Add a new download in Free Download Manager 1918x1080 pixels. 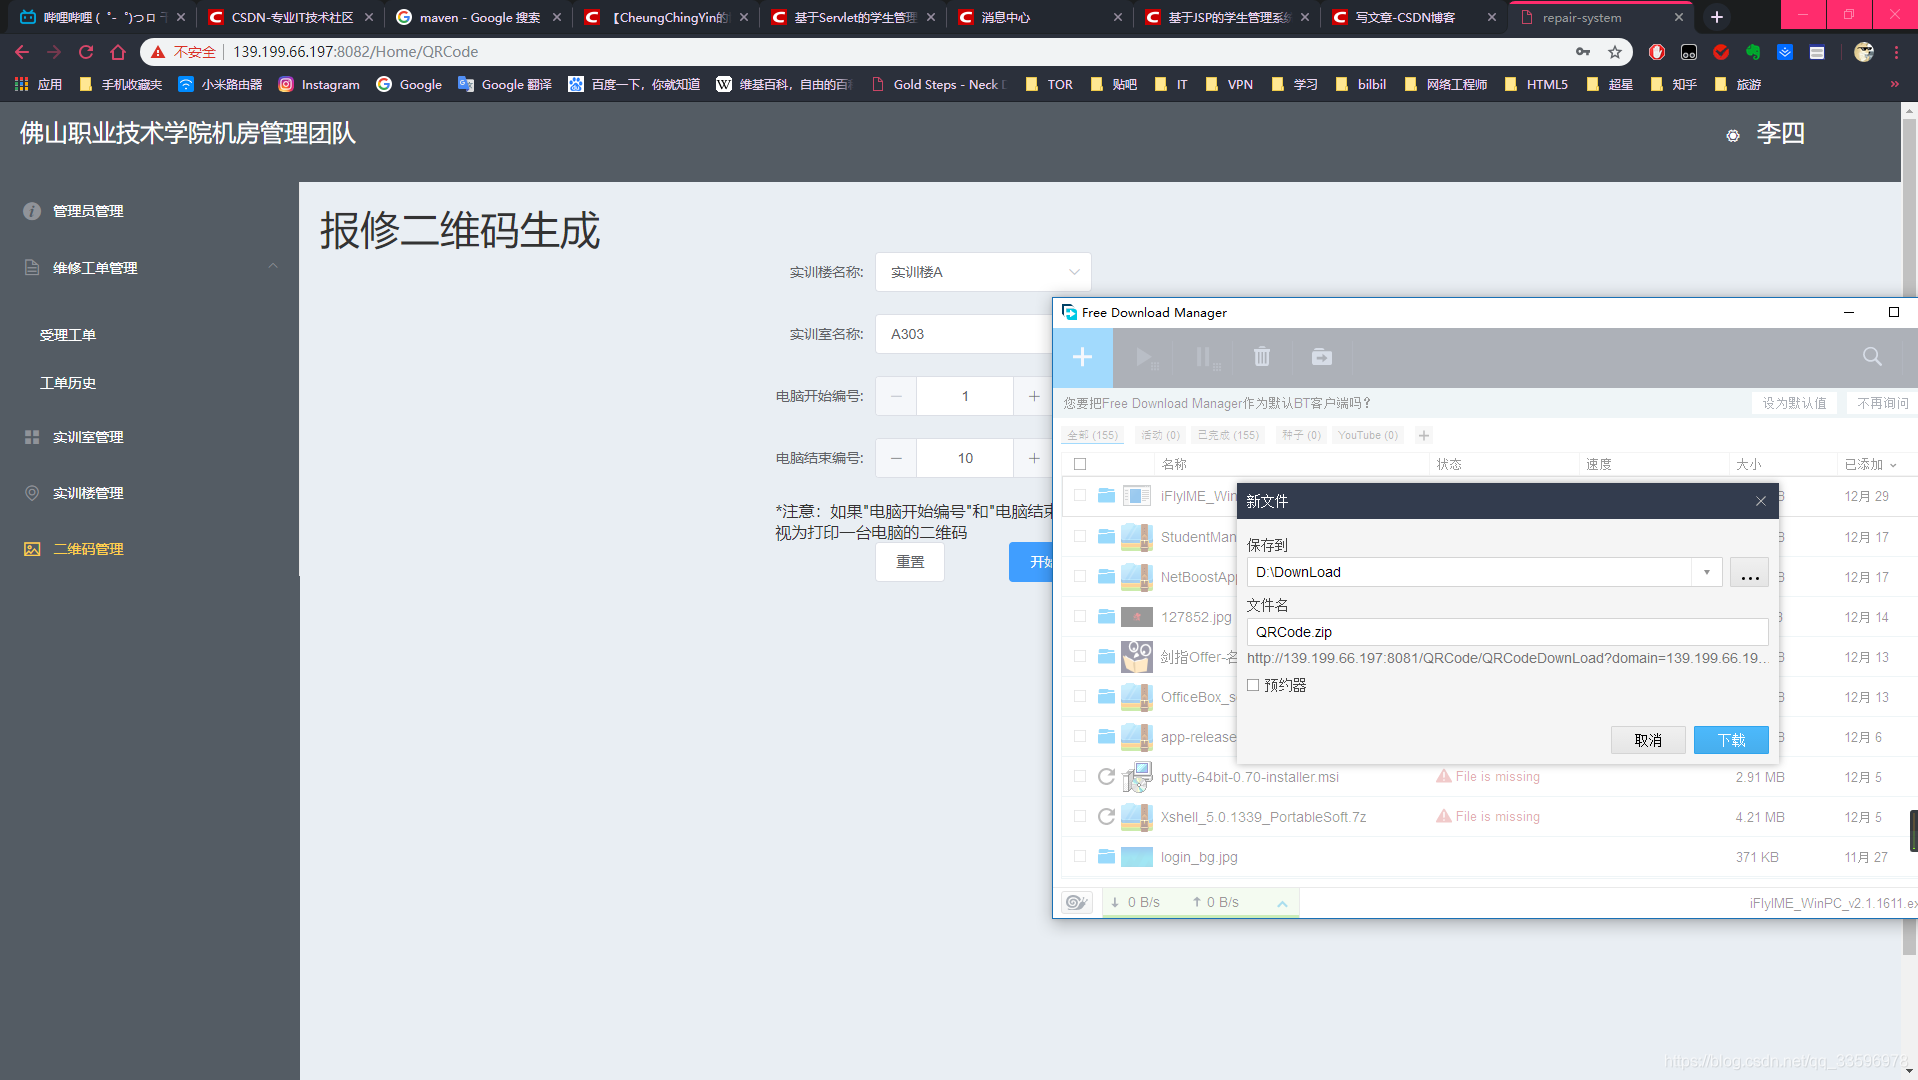[x=1082, y=357]
